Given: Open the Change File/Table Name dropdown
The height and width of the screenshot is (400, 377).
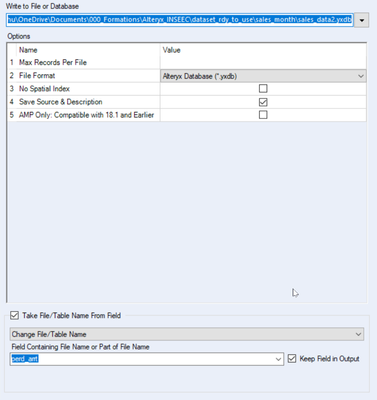Looking at the screenshot, I should [187, 334].
